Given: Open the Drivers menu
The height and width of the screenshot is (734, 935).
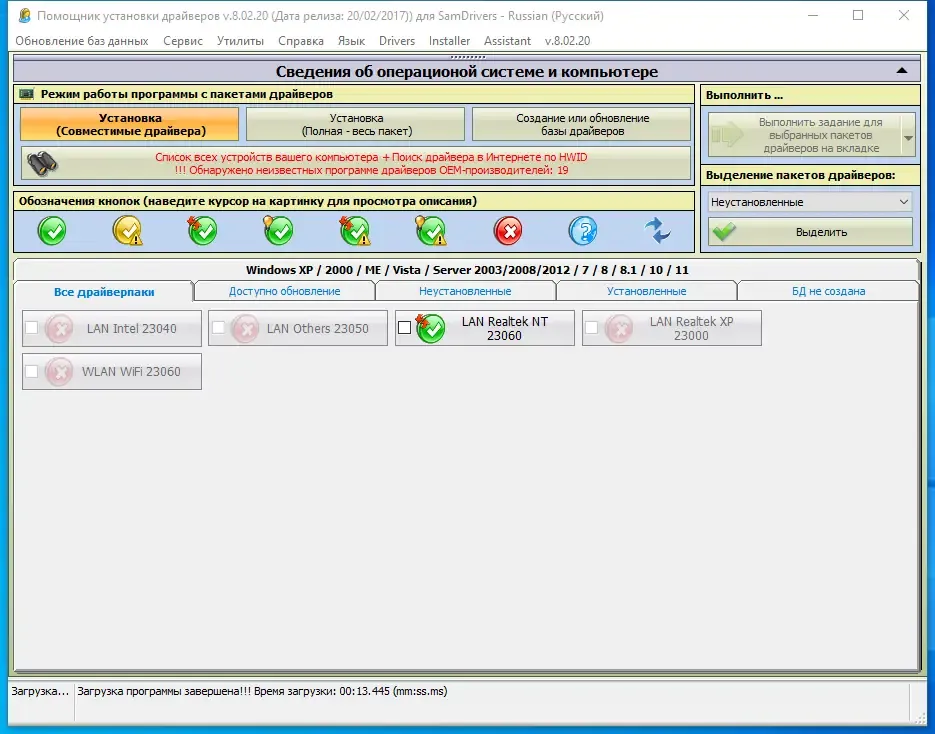Looking at the screenshot, I should (x=397, y=41).
